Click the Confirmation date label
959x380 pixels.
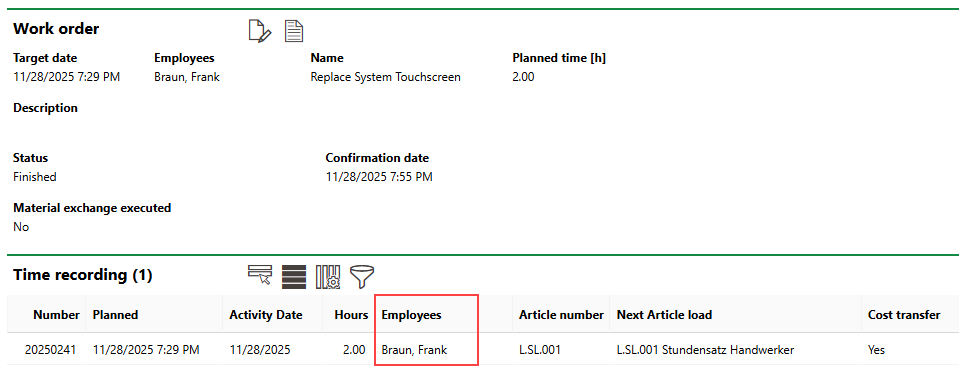377,158
